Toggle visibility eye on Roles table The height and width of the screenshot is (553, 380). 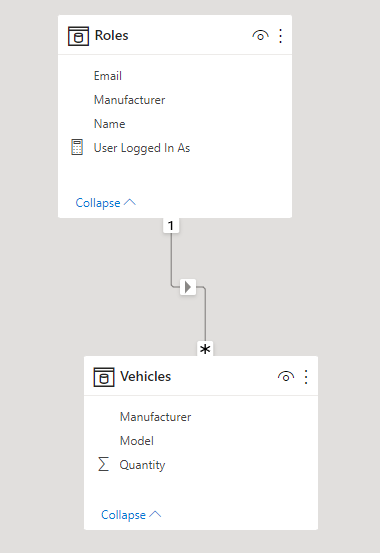[260, 36]
